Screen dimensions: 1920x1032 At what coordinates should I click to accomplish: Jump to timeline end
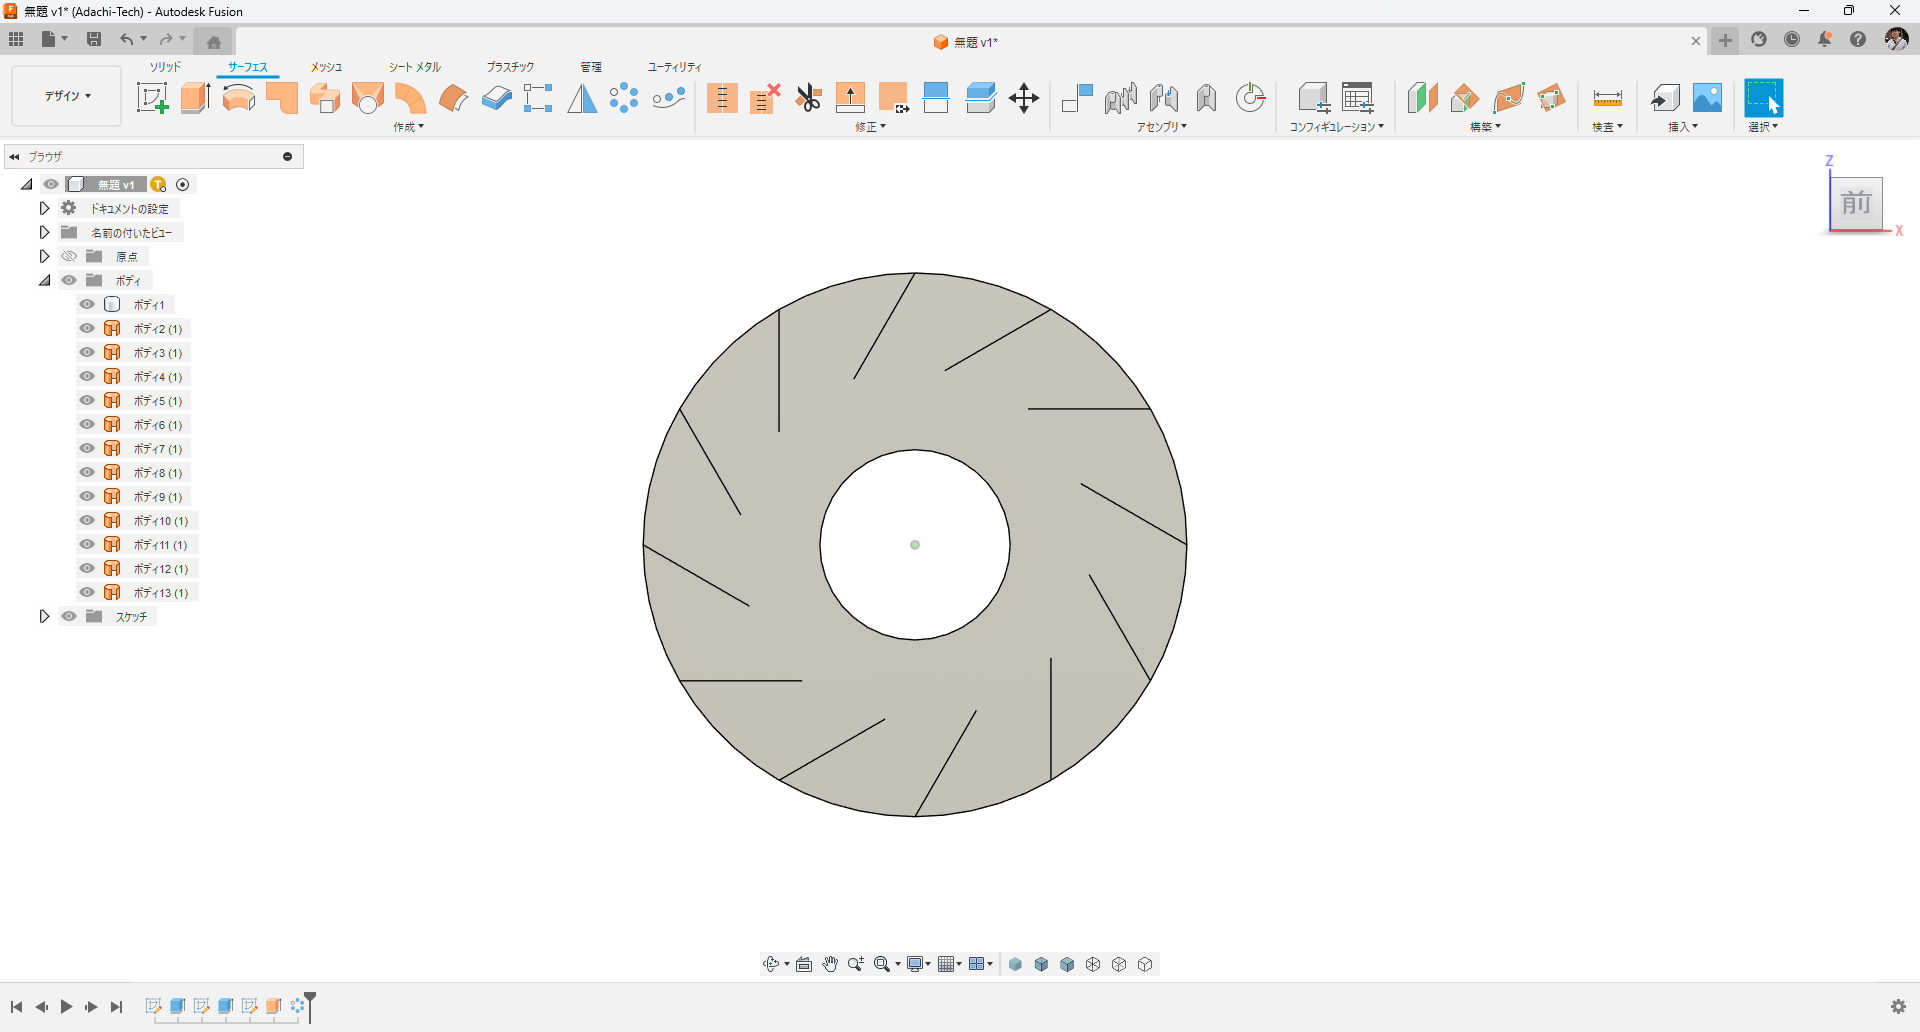(x=116, y=1007)
